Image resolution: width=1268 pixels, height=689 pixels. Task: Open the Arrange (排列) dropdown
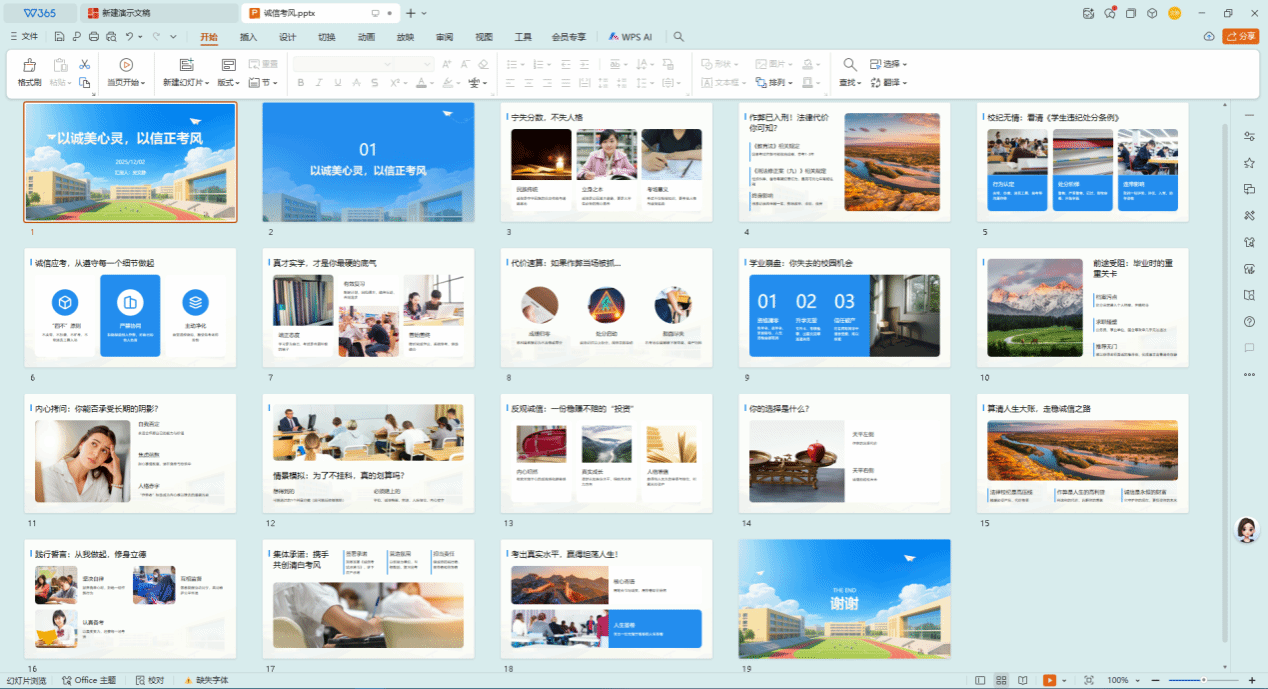(x=781, y=83)
